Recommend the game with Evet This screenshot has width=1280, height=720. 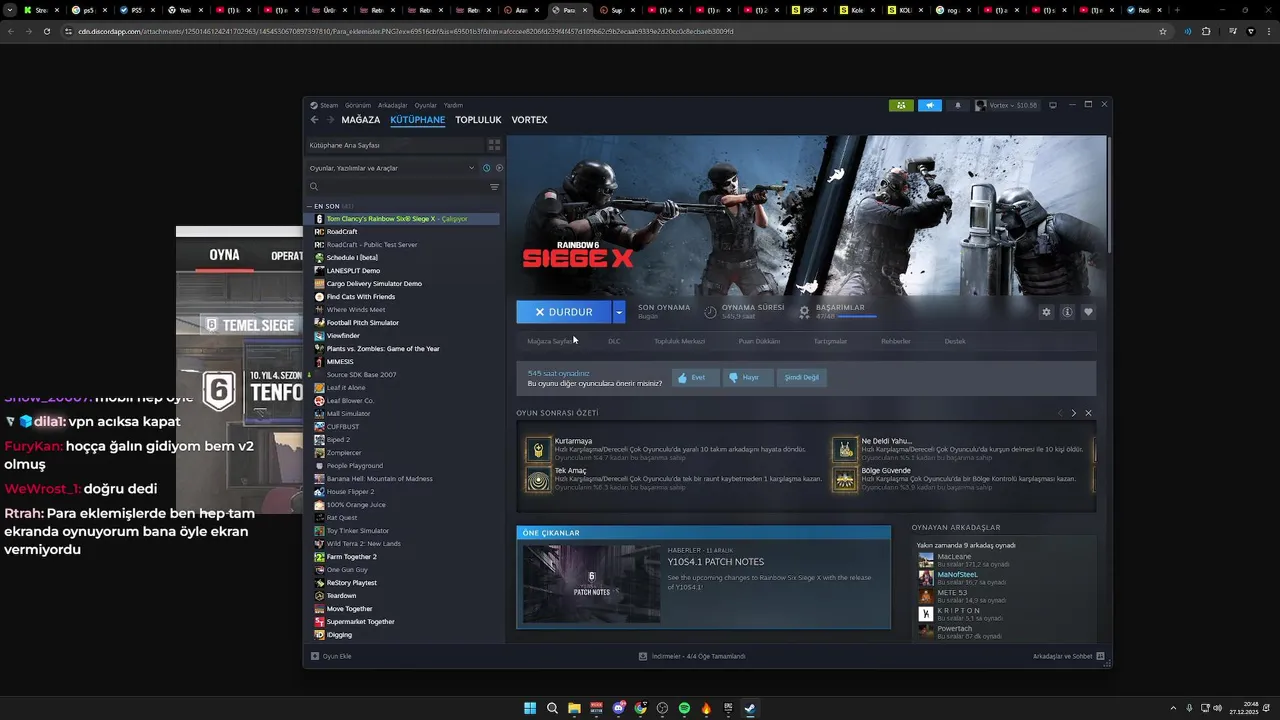click(x=695, y=377)
